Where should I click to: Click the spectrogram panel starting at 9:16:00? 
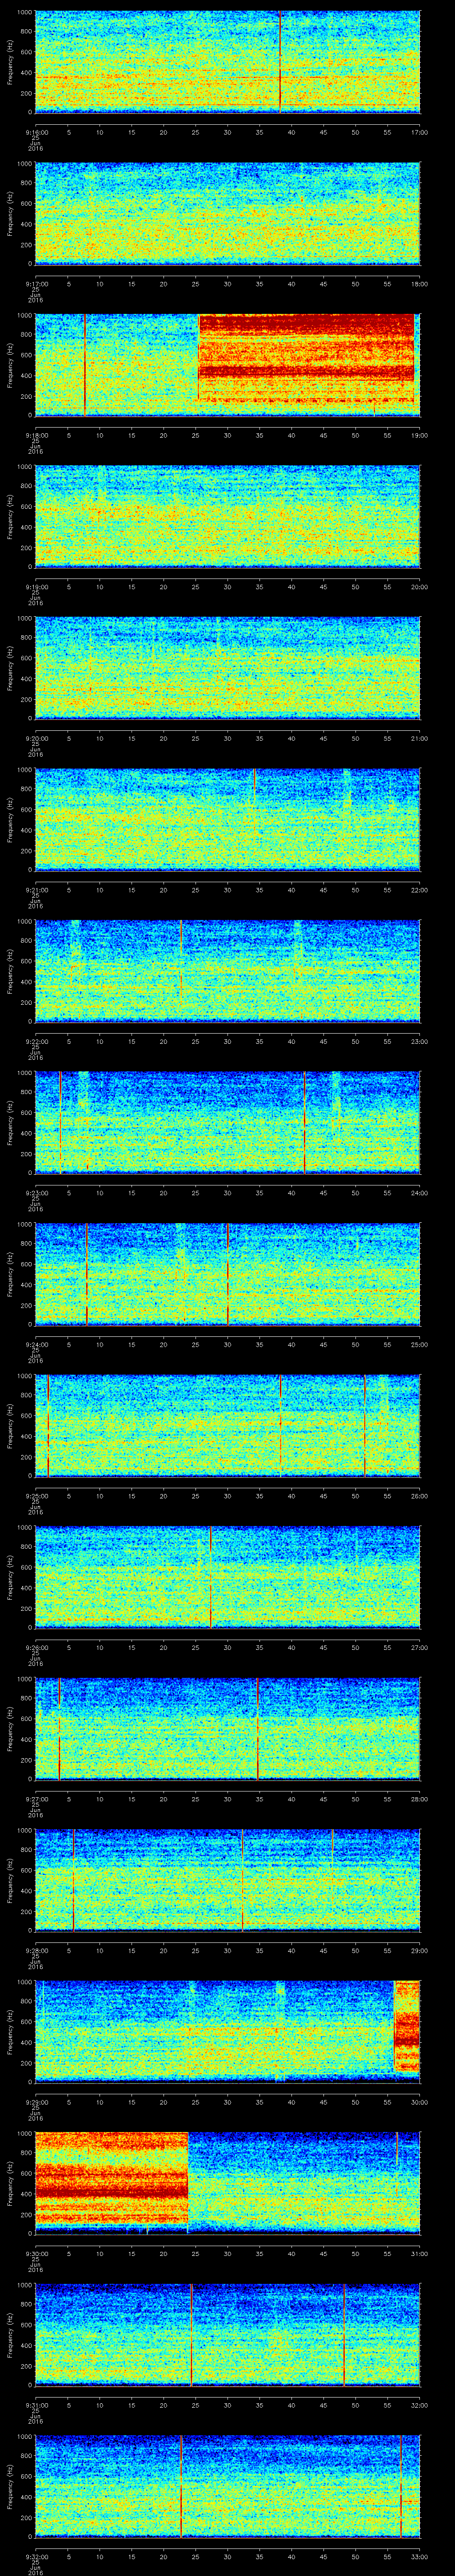click(227, 62)
